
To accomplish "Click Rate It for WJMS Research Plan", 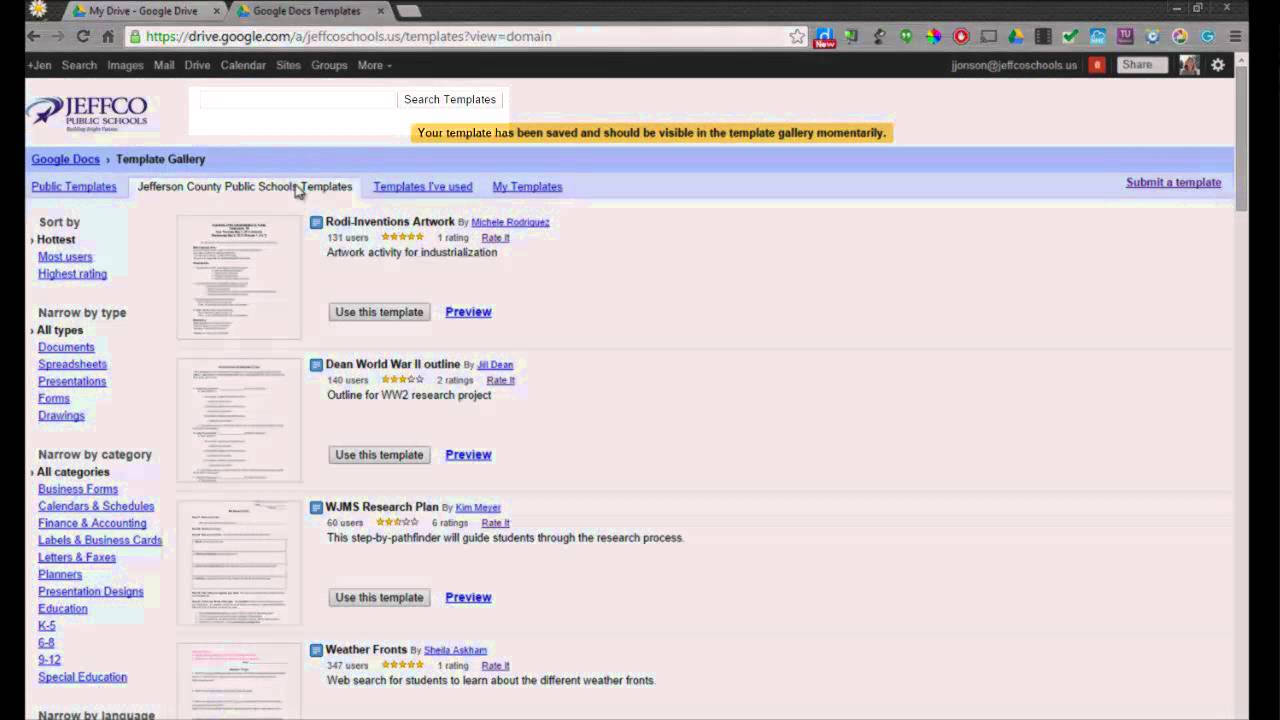I will [x=495, y=523].
